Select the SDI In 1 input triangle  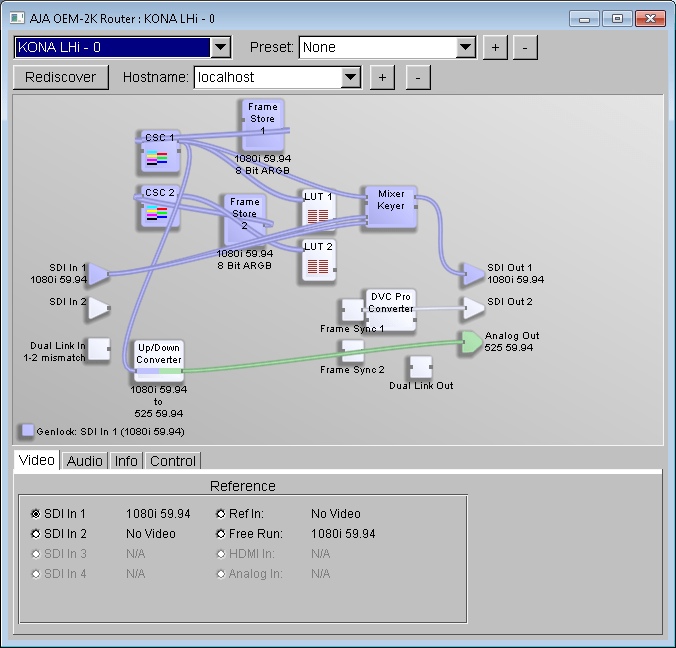(x=99, y=274)
